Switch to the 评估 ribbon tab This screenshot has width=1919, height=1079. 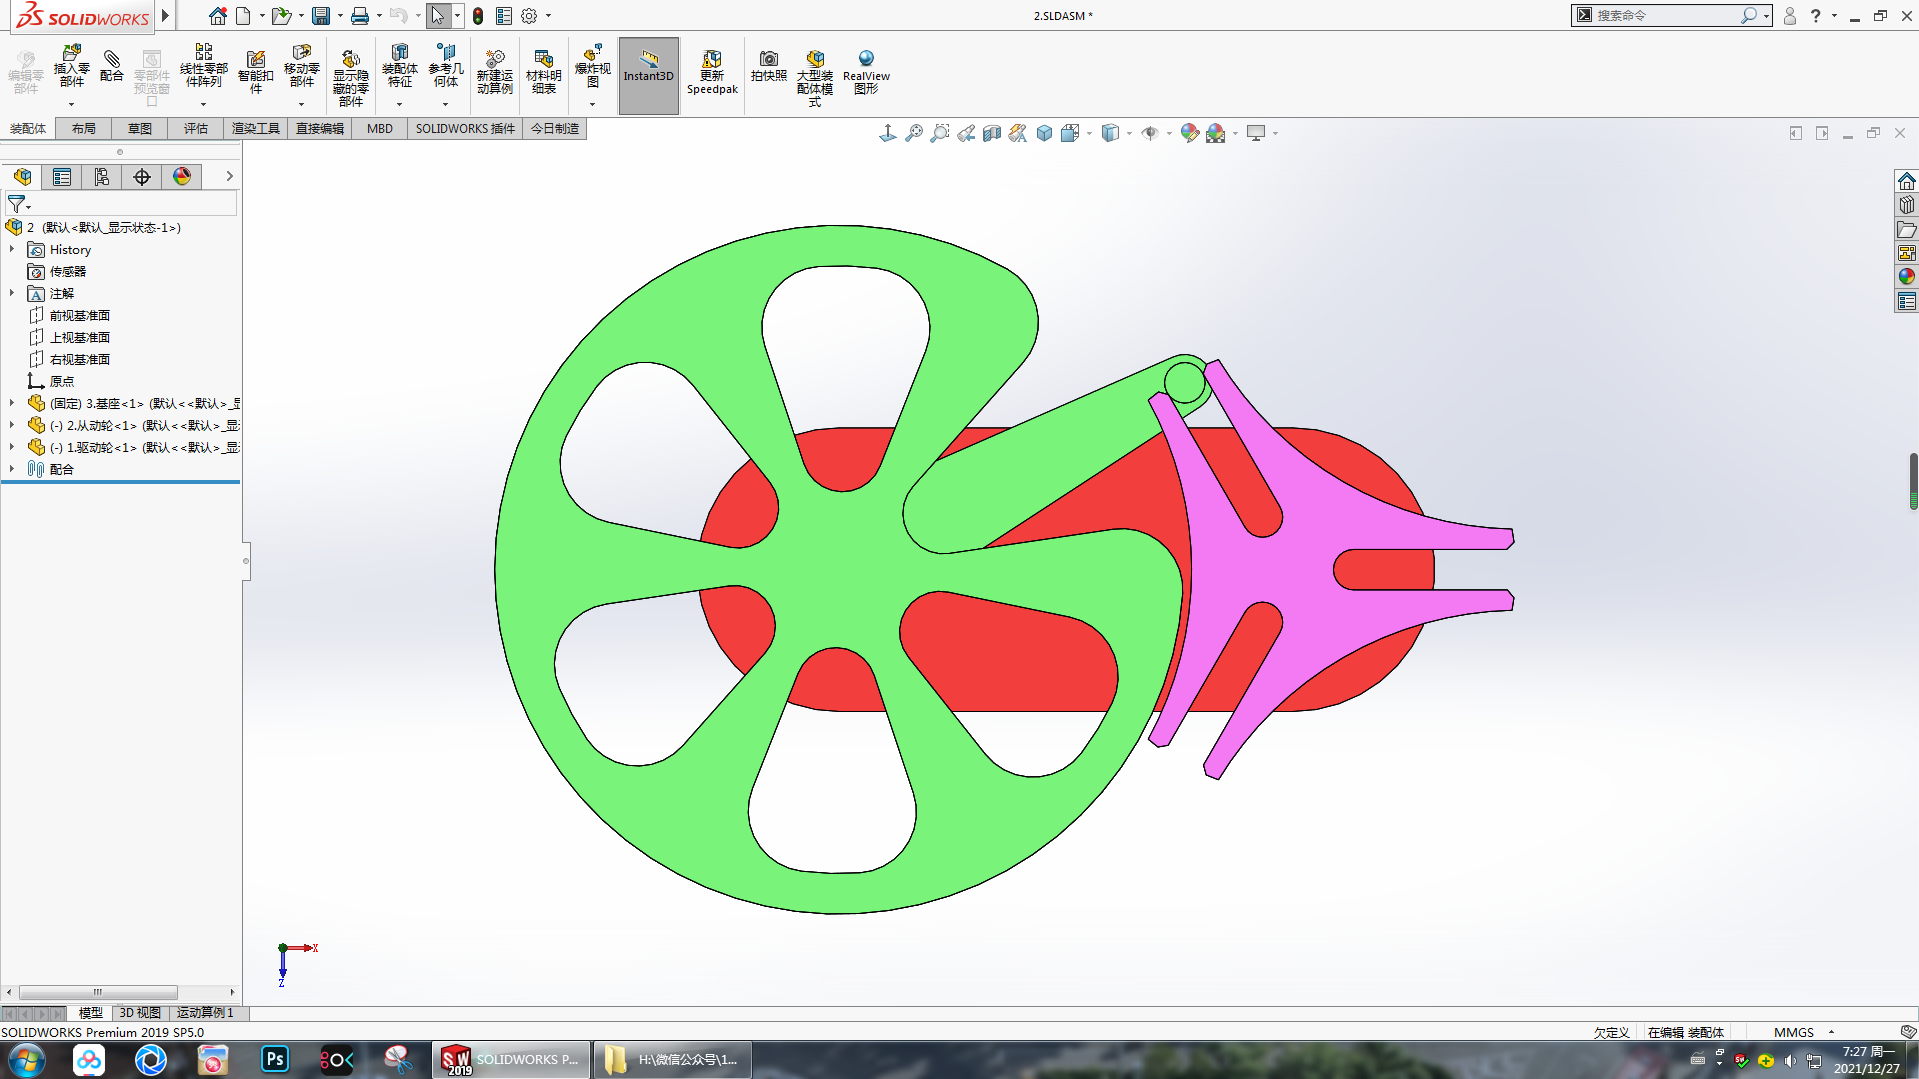(x=196, y=128)
